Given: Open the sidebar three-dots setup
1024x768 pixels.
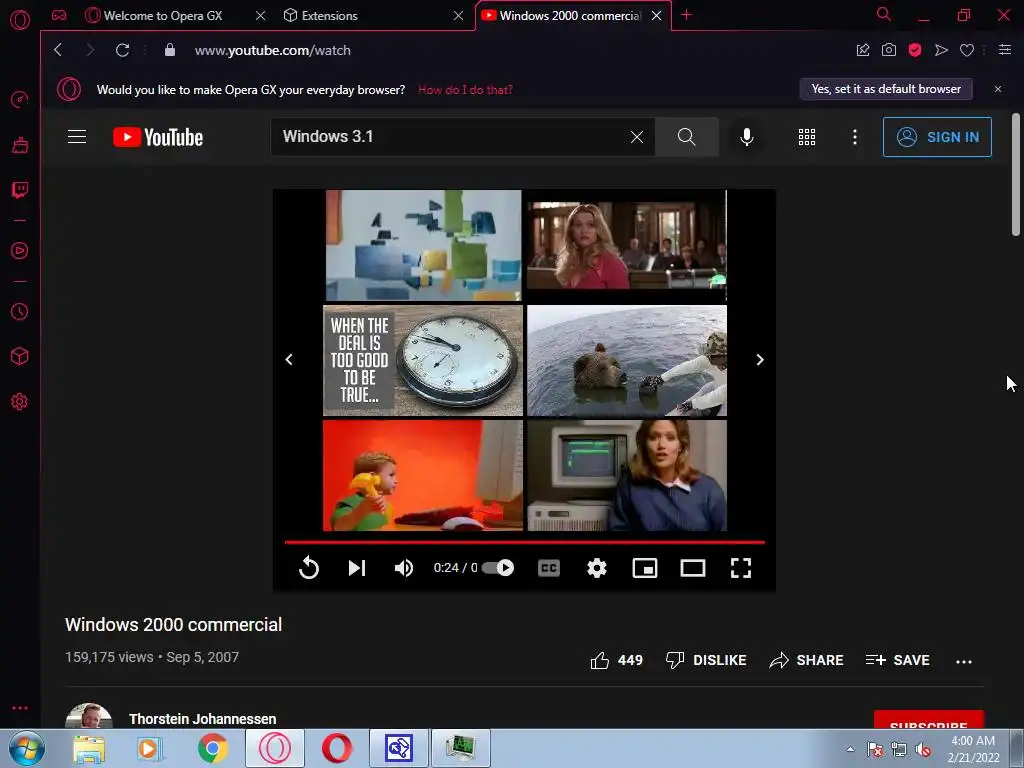Looking at the screenshot, I should tap(20, 708).
